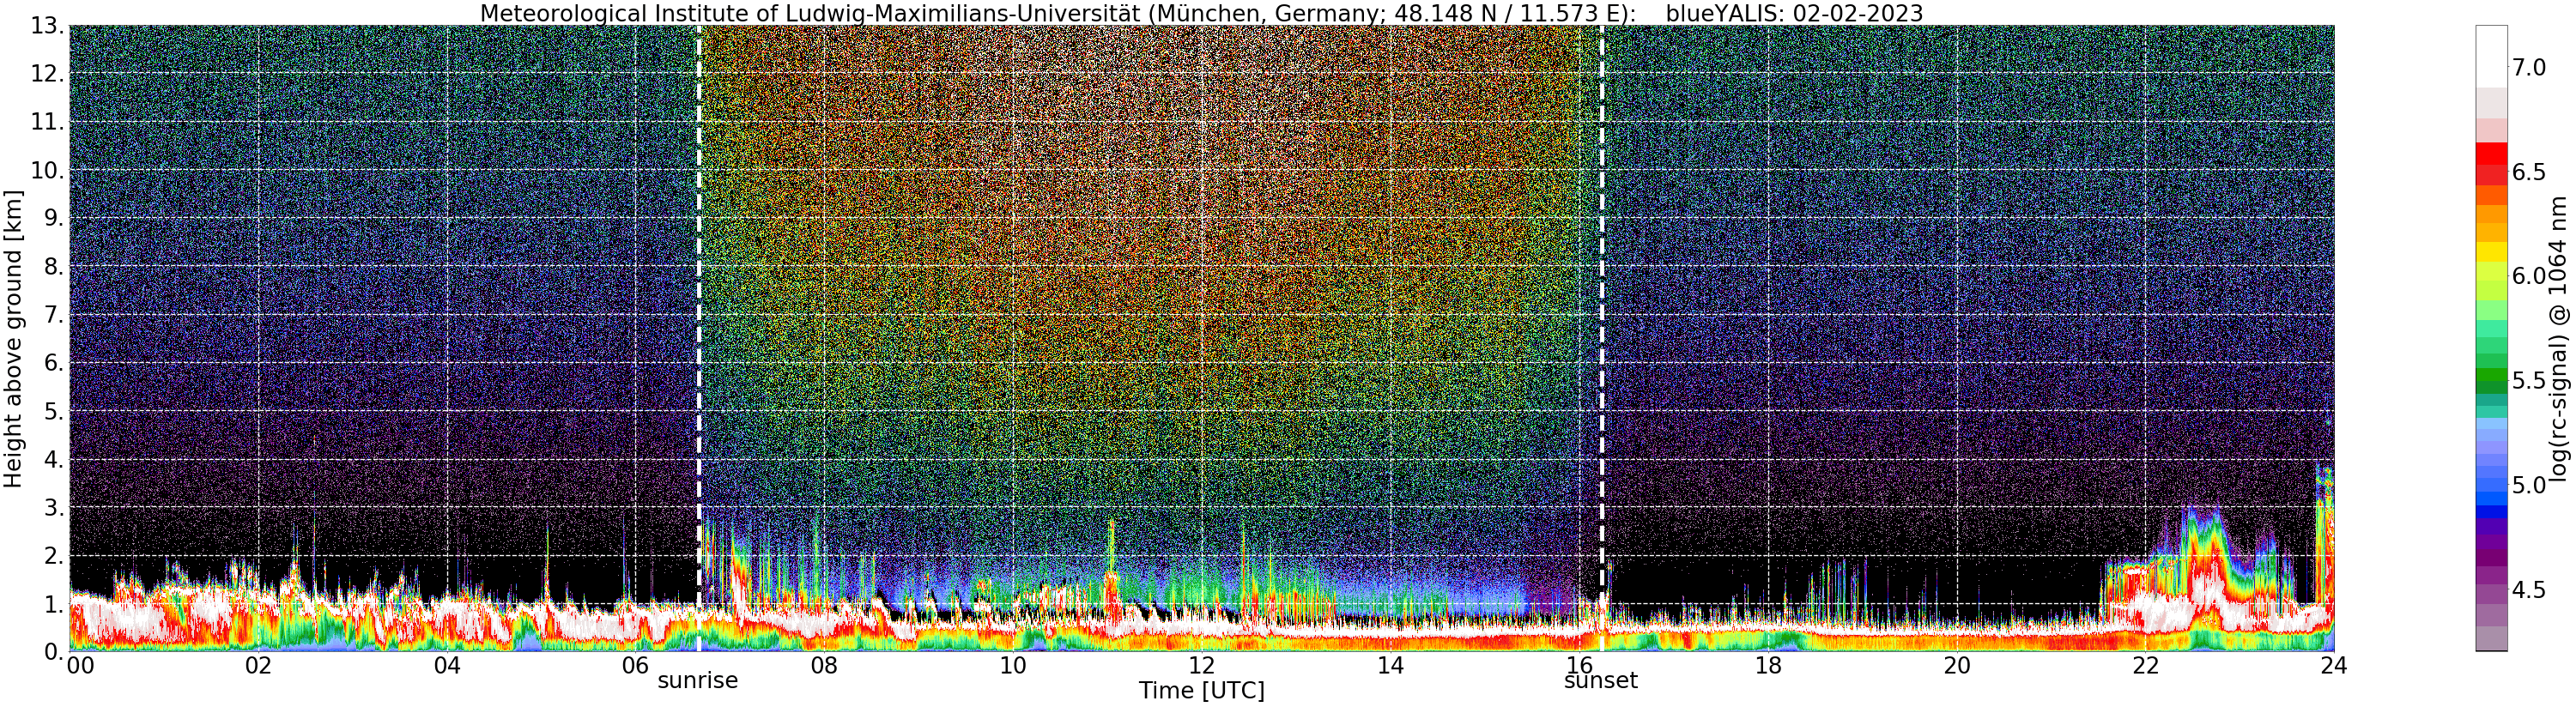Click the time axis tick '20'
Screen dimensions: 2576x707
(1957, 666)
